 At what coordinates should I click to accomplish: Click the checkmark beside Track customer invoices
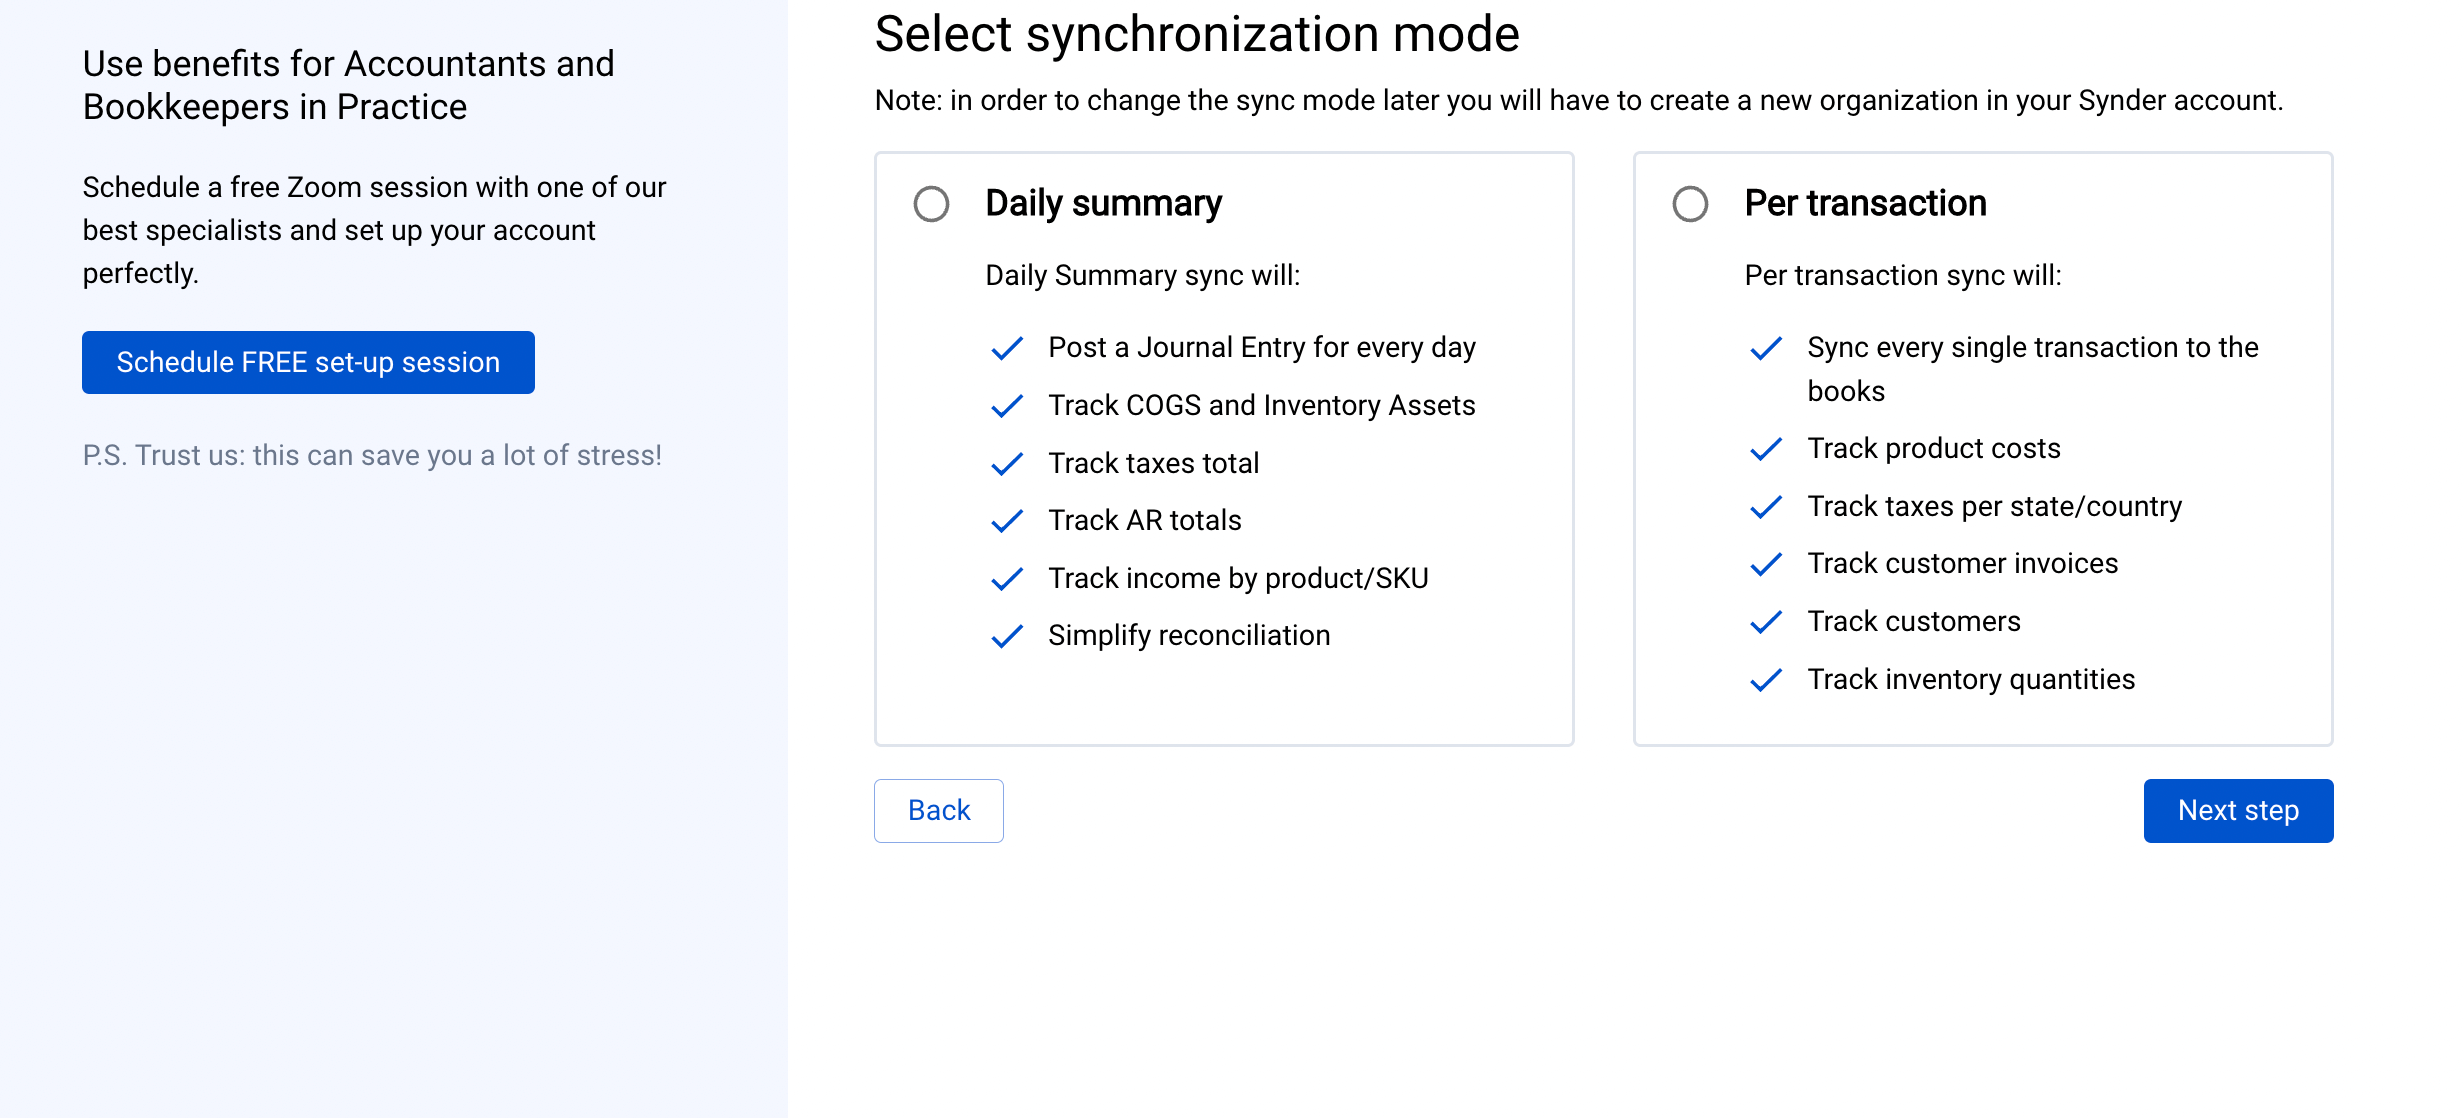[x=1766, y=564]
